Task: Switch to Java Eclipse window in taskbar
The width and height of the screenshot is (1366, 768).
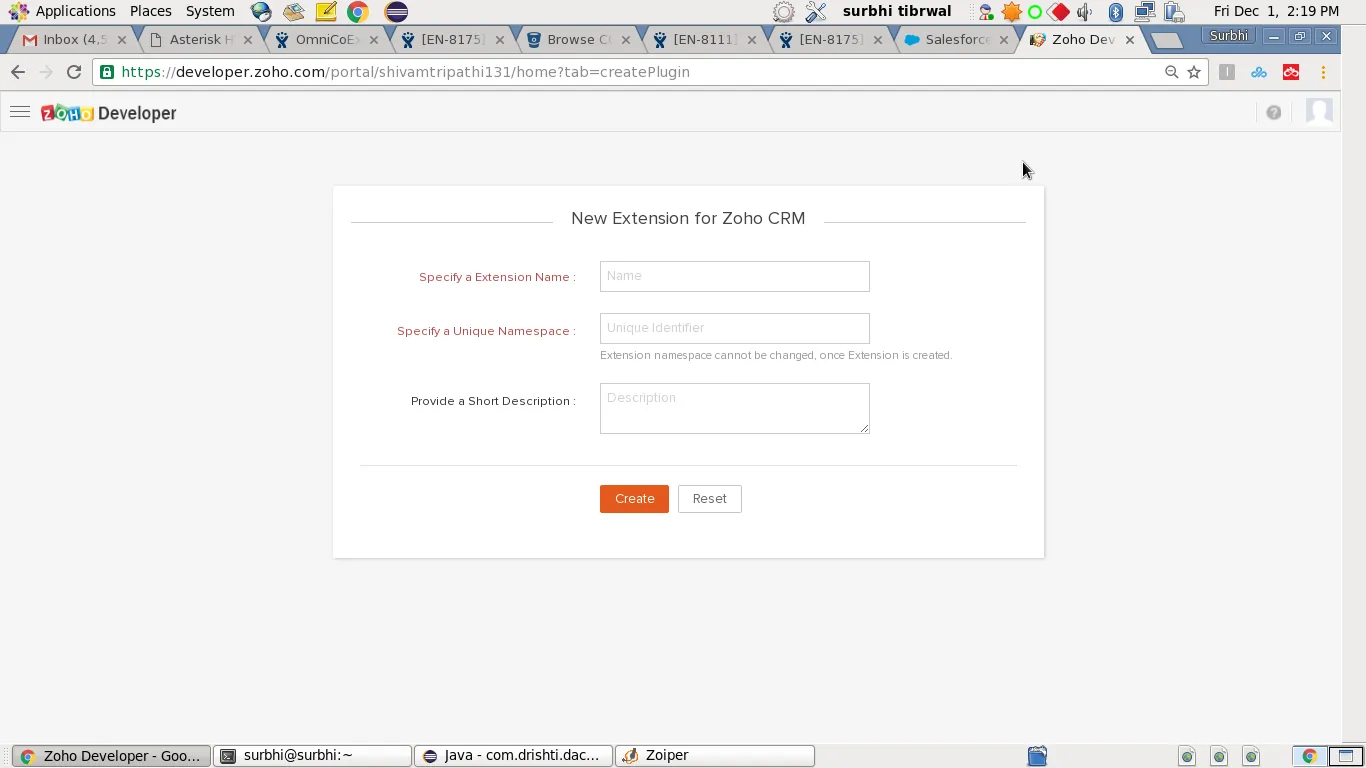Action: pyautogui.click(x=514, y=756)
